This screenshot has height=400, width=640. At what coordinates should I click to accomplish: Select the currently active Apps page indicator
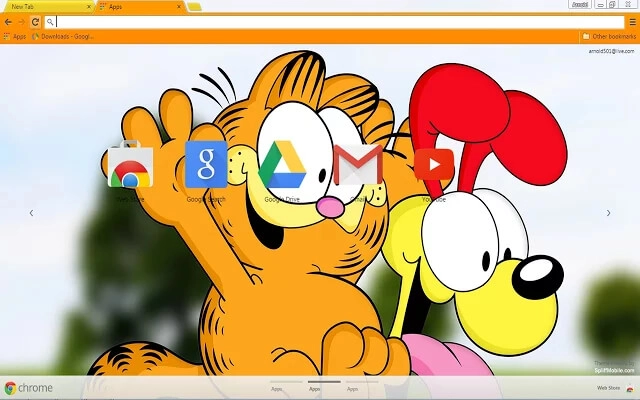tap(324, 386)
